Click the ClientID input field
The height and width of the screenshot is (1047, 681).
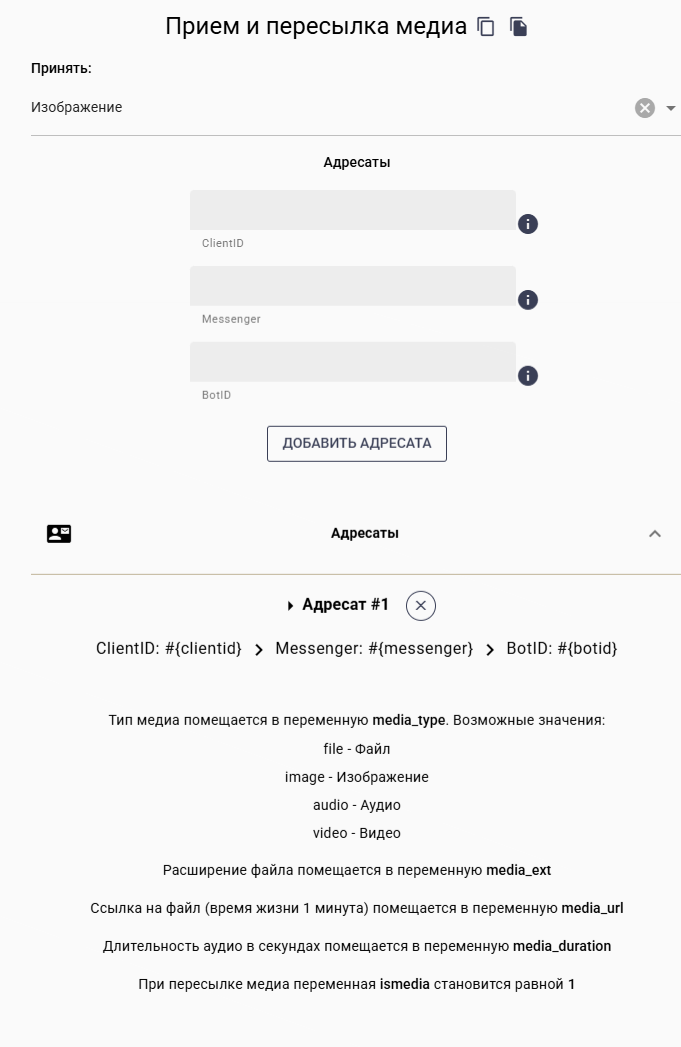pyautogui.click(x=352, y=210)
